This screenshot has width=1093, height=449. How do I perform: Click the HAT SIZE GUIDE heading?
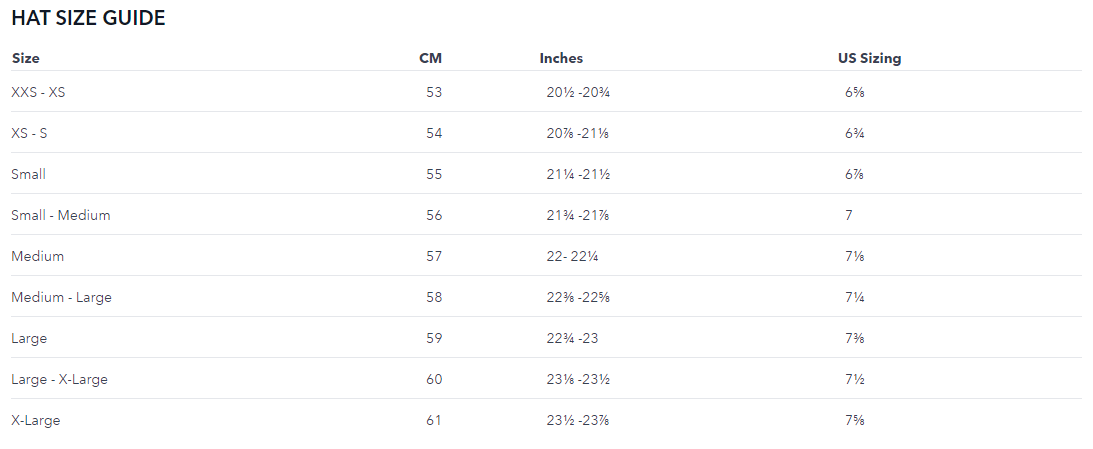88,19
